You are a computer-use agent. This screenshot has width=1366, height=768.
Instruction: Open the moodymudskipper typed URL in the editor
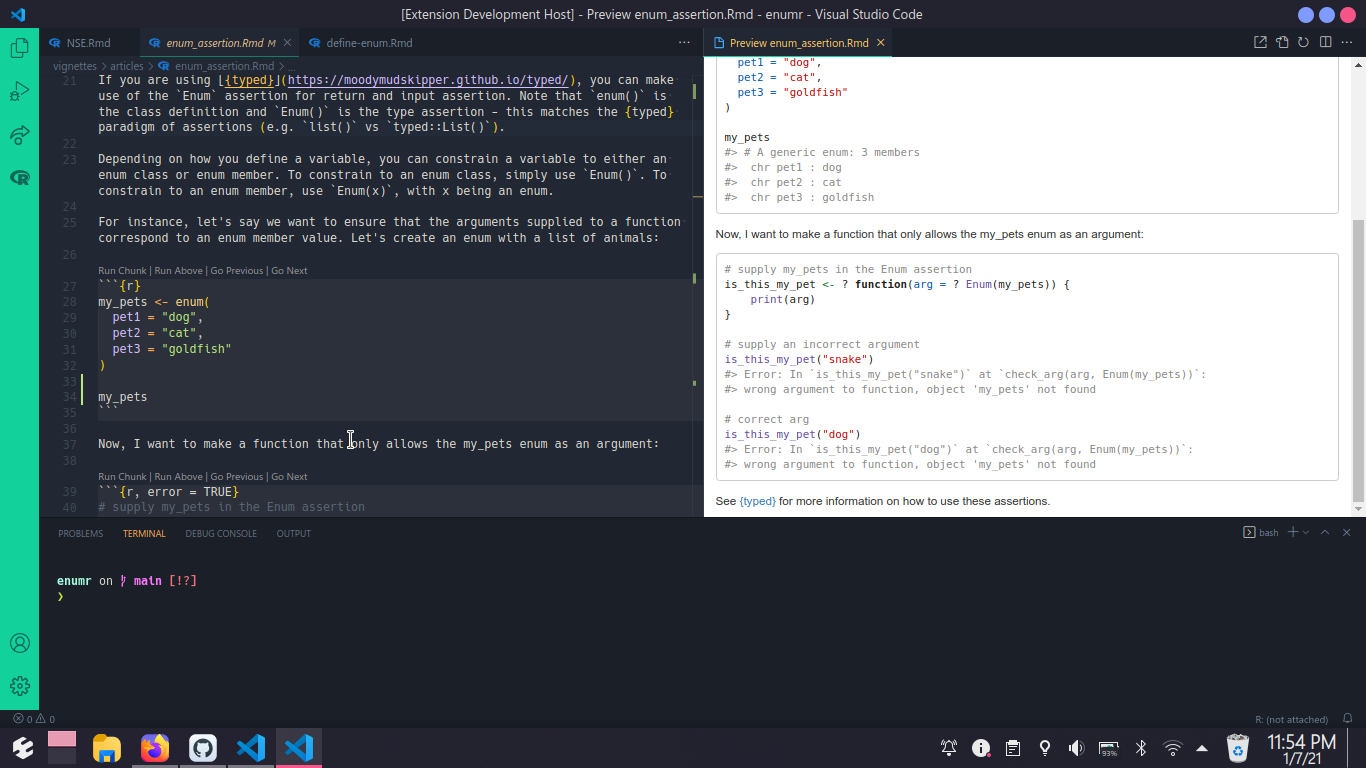(430, 81)
